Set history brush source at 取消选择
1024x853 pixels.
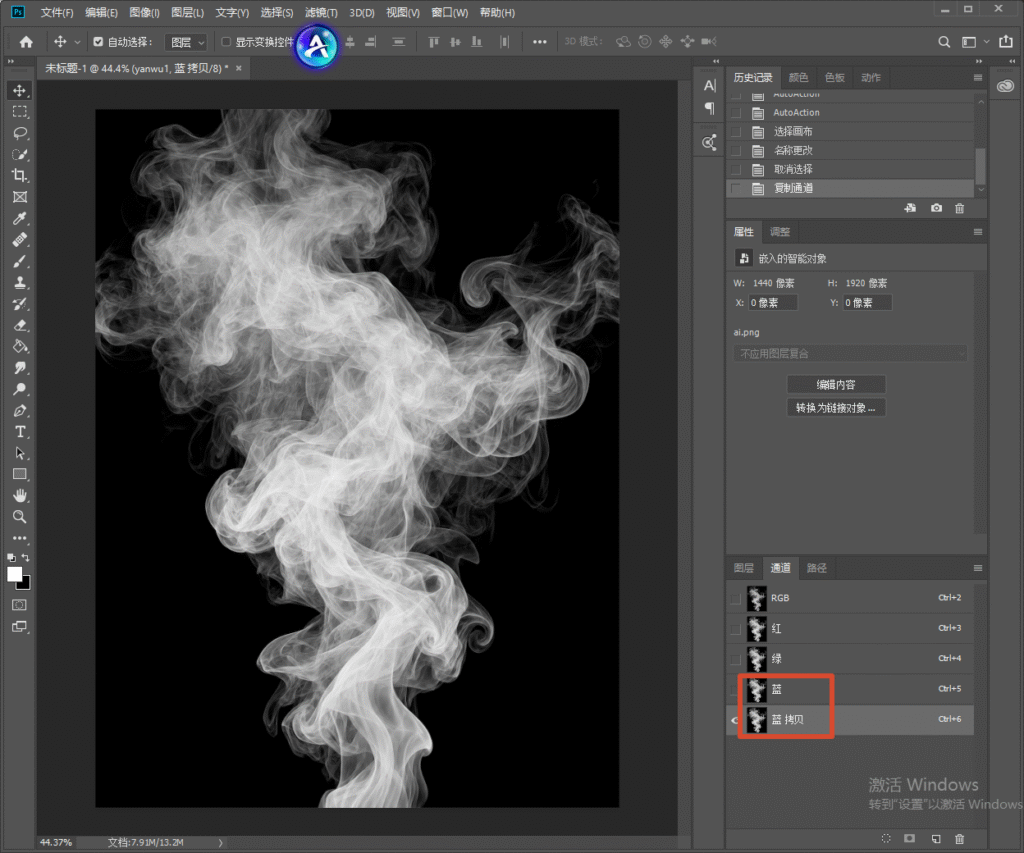736,170
